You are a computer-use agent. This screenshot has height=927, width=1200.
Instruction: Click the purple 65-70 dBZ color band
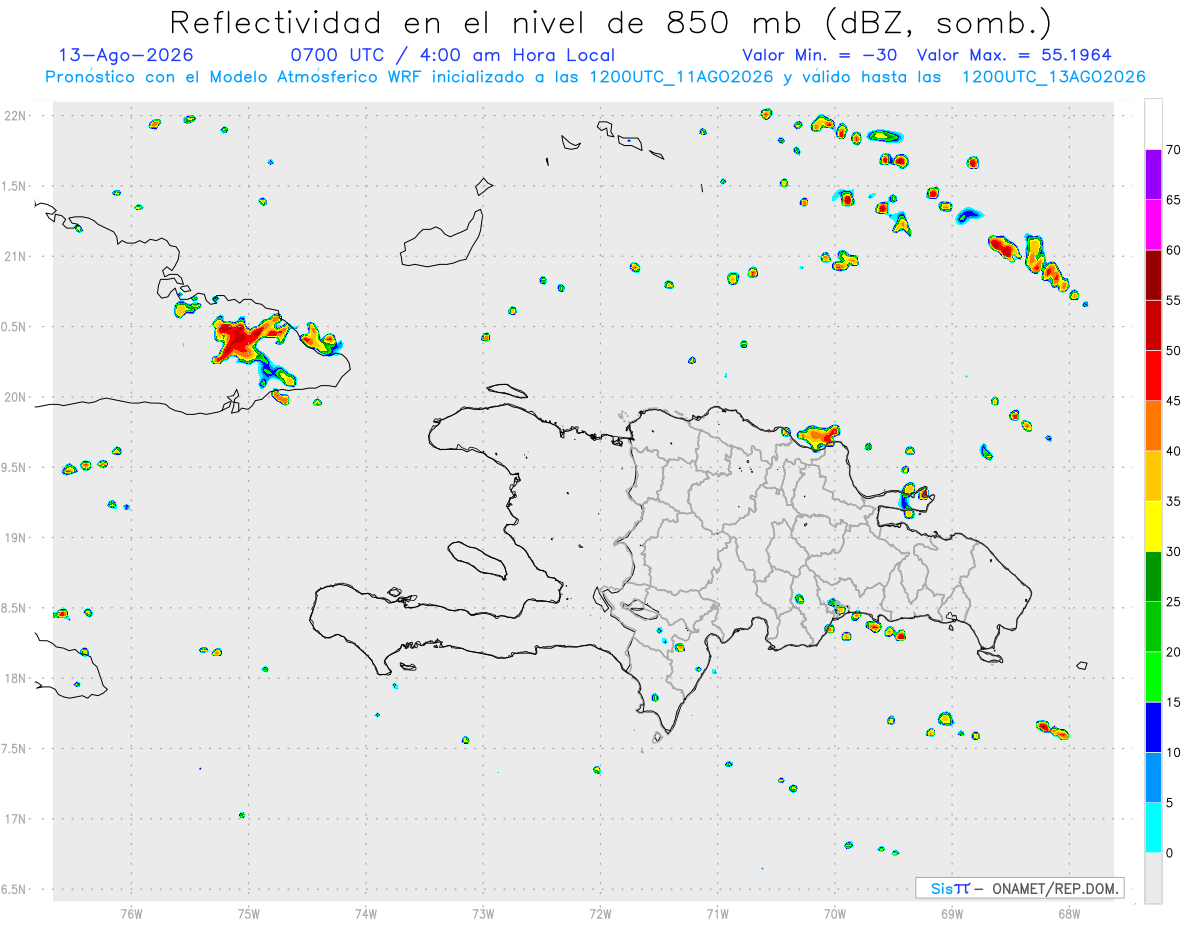pyautogui.click(x=1153, y=175)
